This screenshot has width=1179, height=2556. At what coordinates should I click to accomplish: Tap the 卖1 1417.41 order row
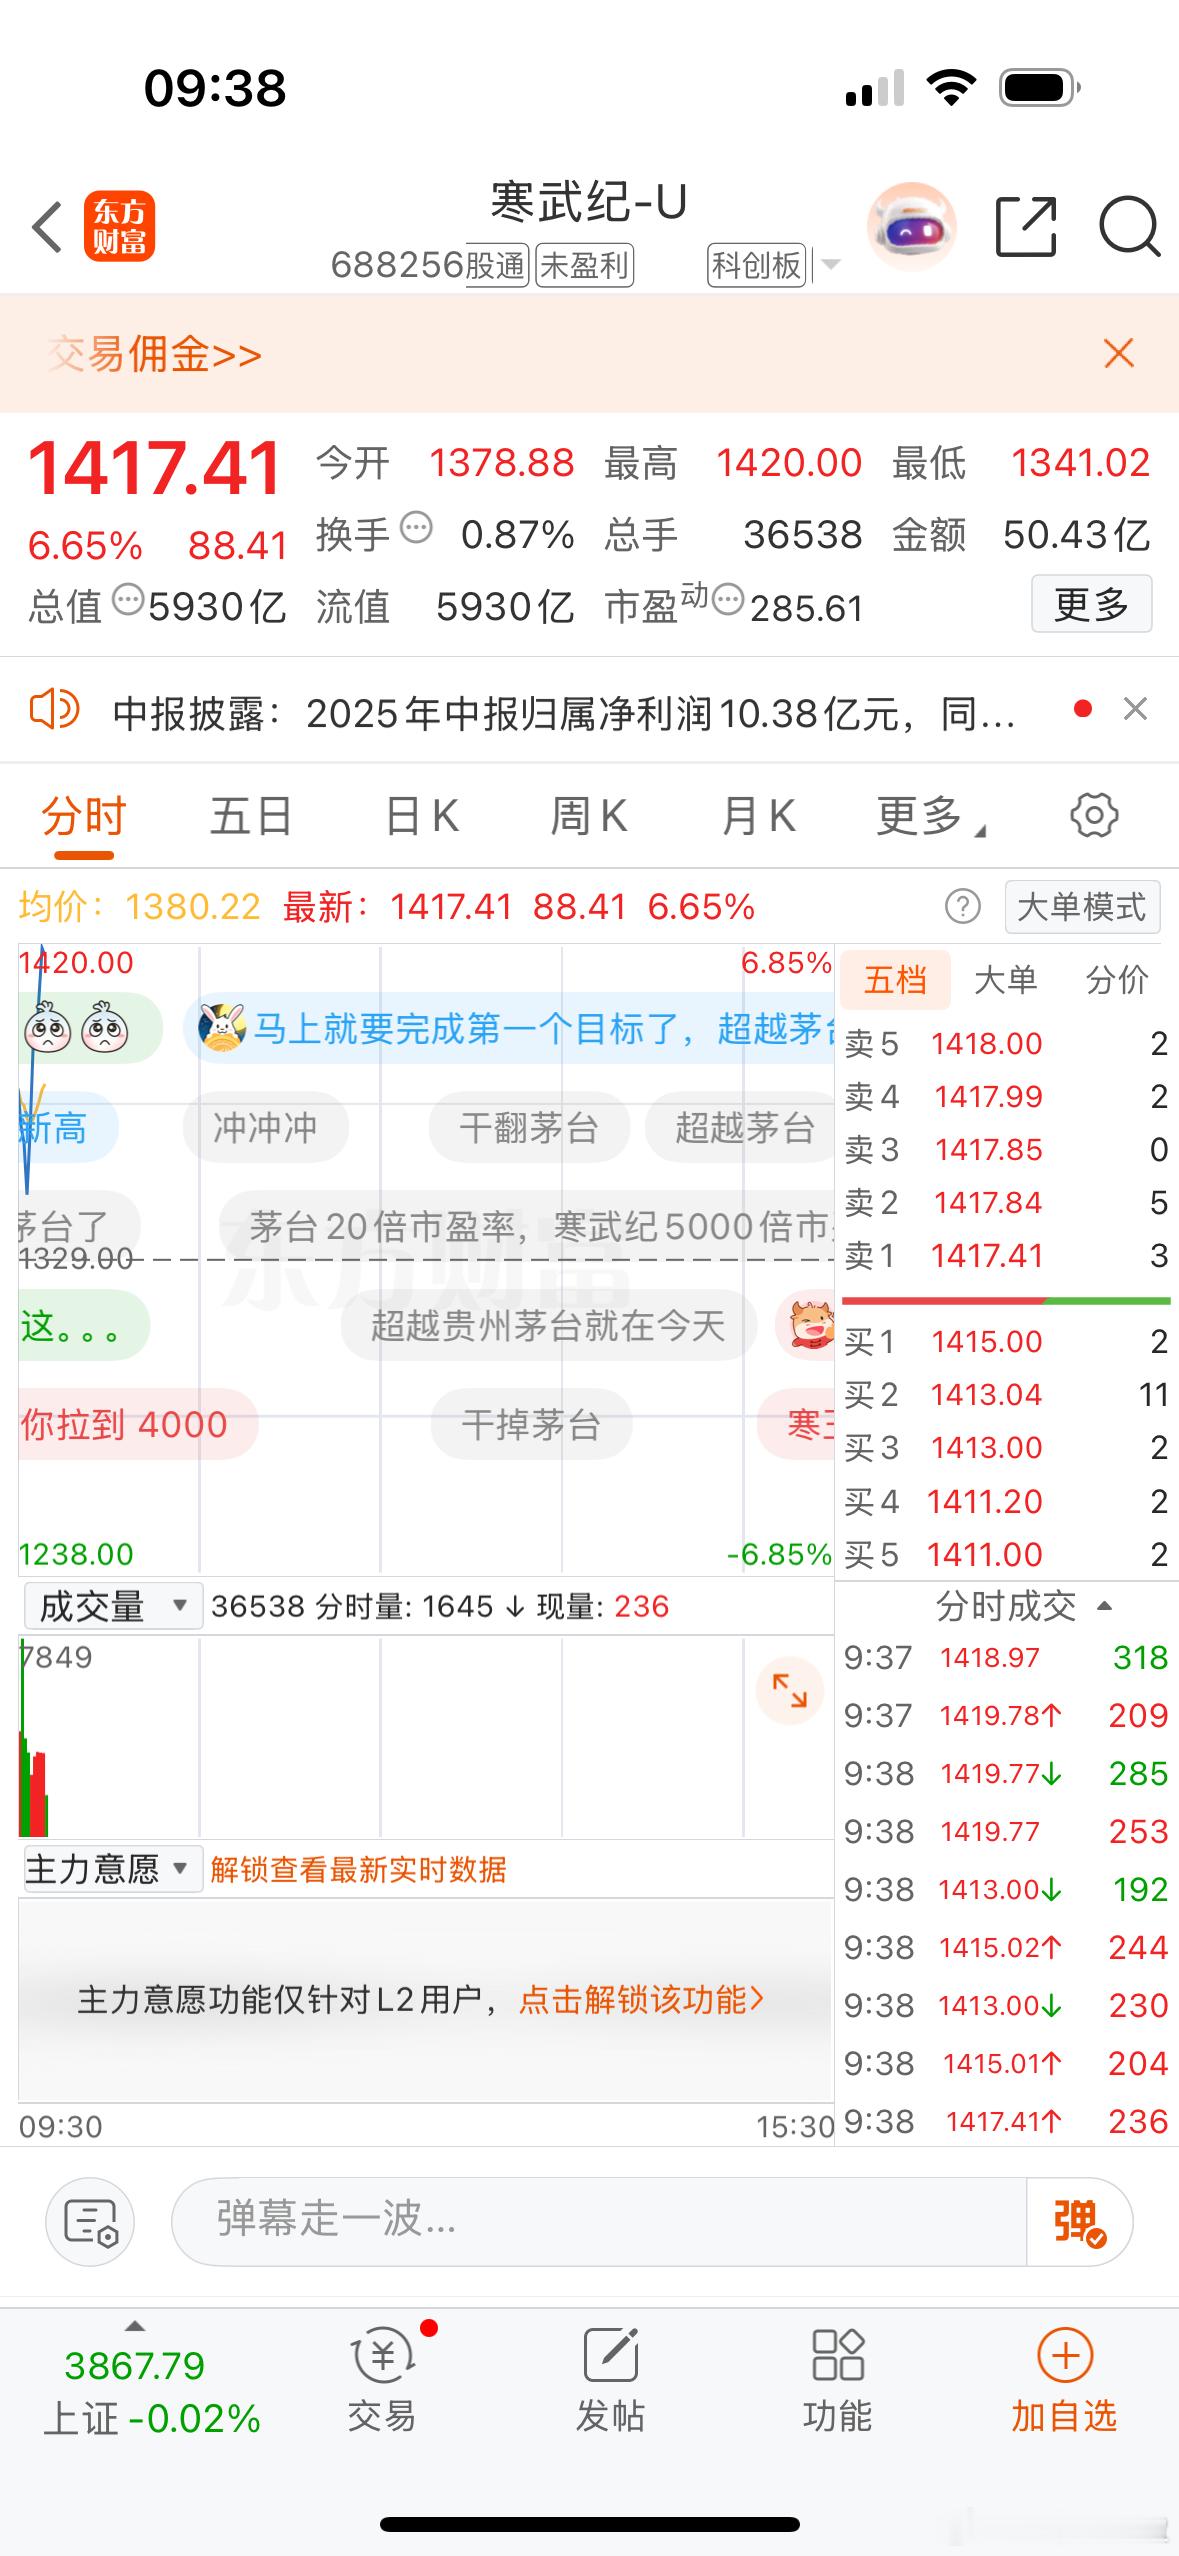[x=1006, y=1255]
